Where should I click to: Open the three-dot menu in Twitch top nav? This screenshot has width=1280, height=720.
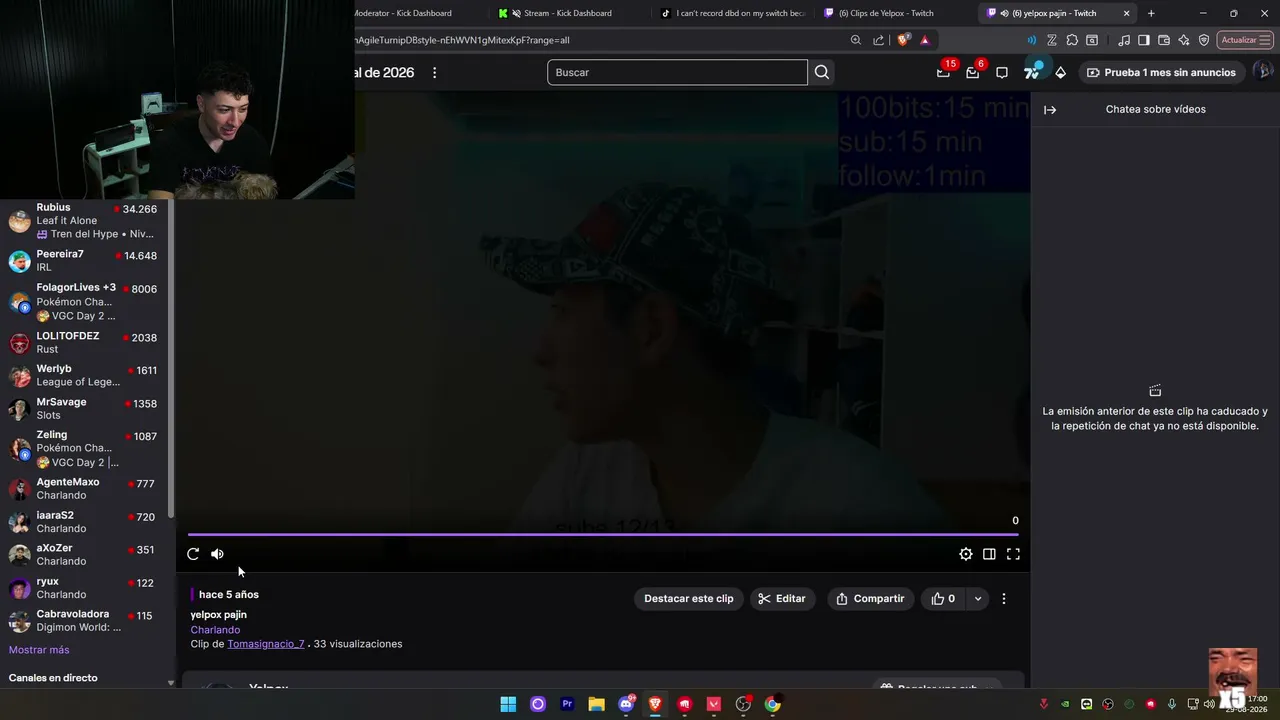(434, 73)
